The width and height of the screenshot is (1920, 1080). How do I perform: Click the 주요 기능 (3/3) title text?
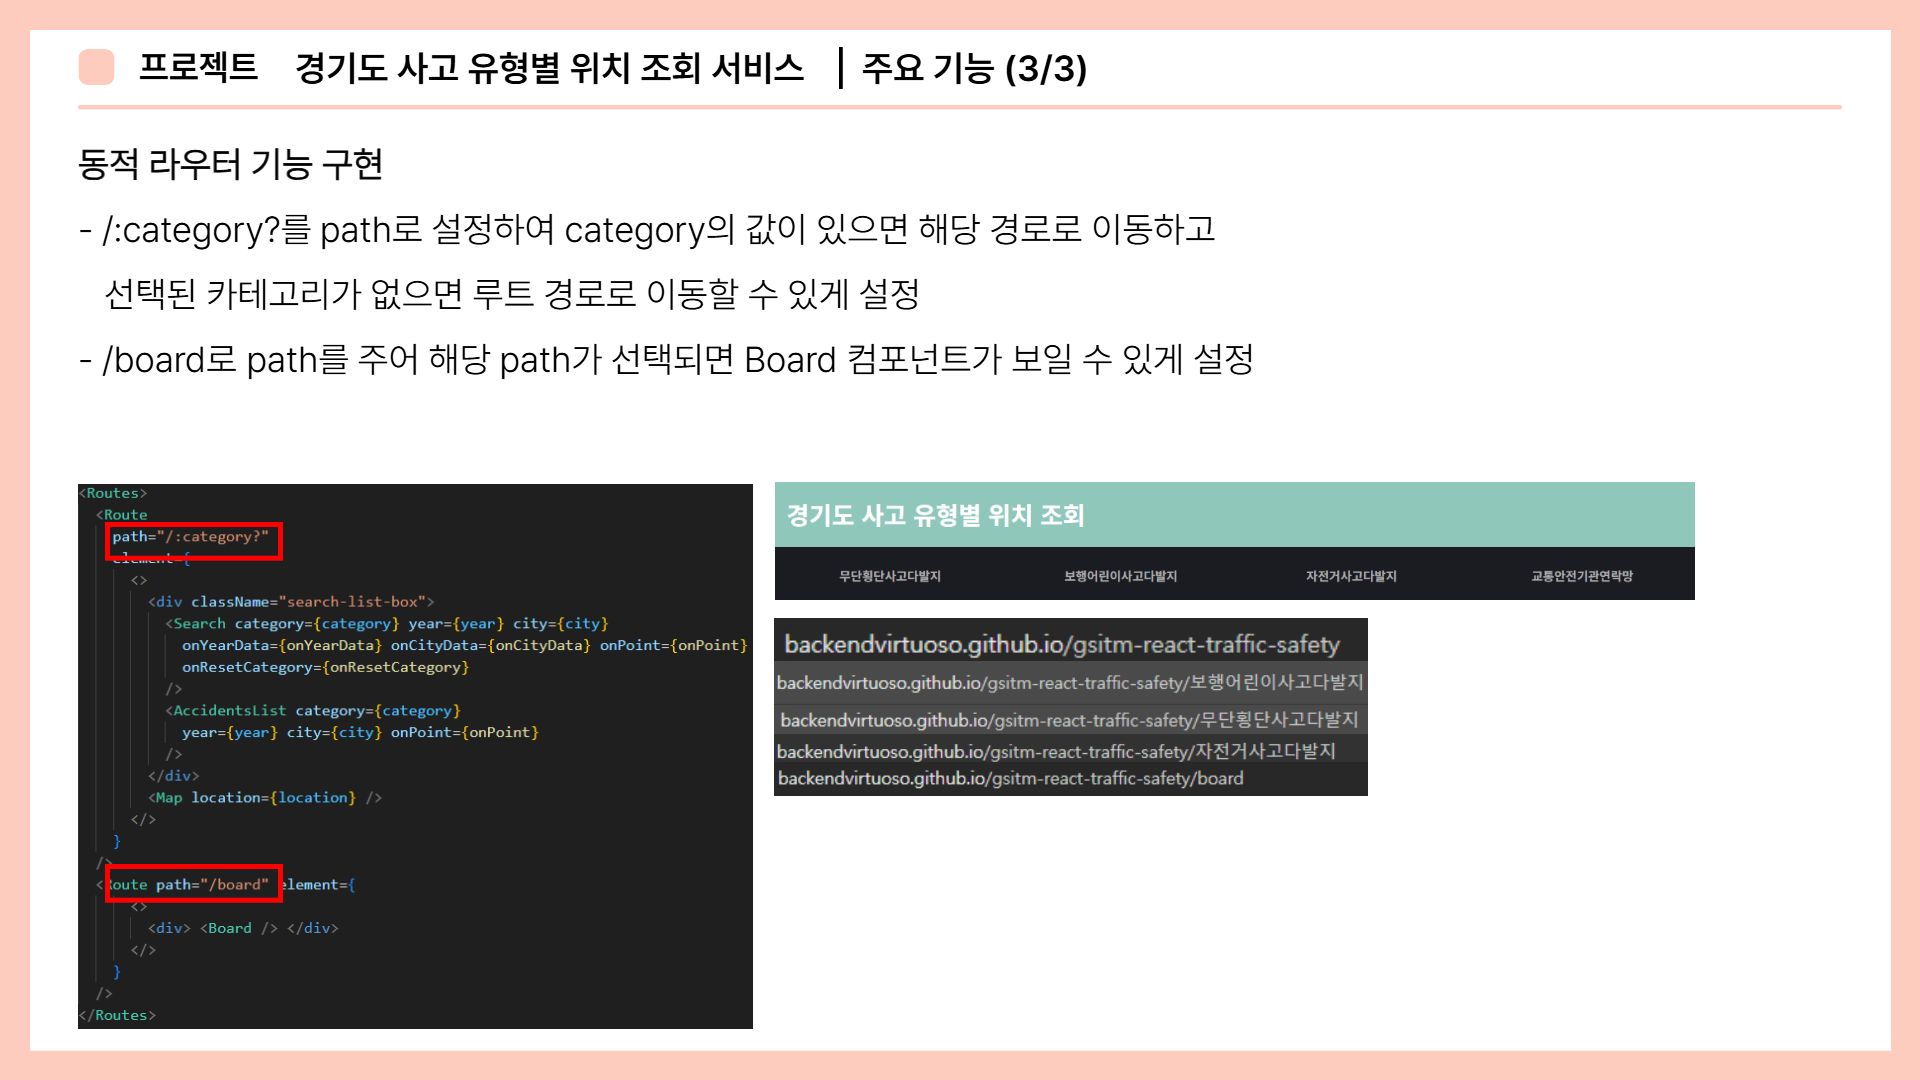click(973, 68)
